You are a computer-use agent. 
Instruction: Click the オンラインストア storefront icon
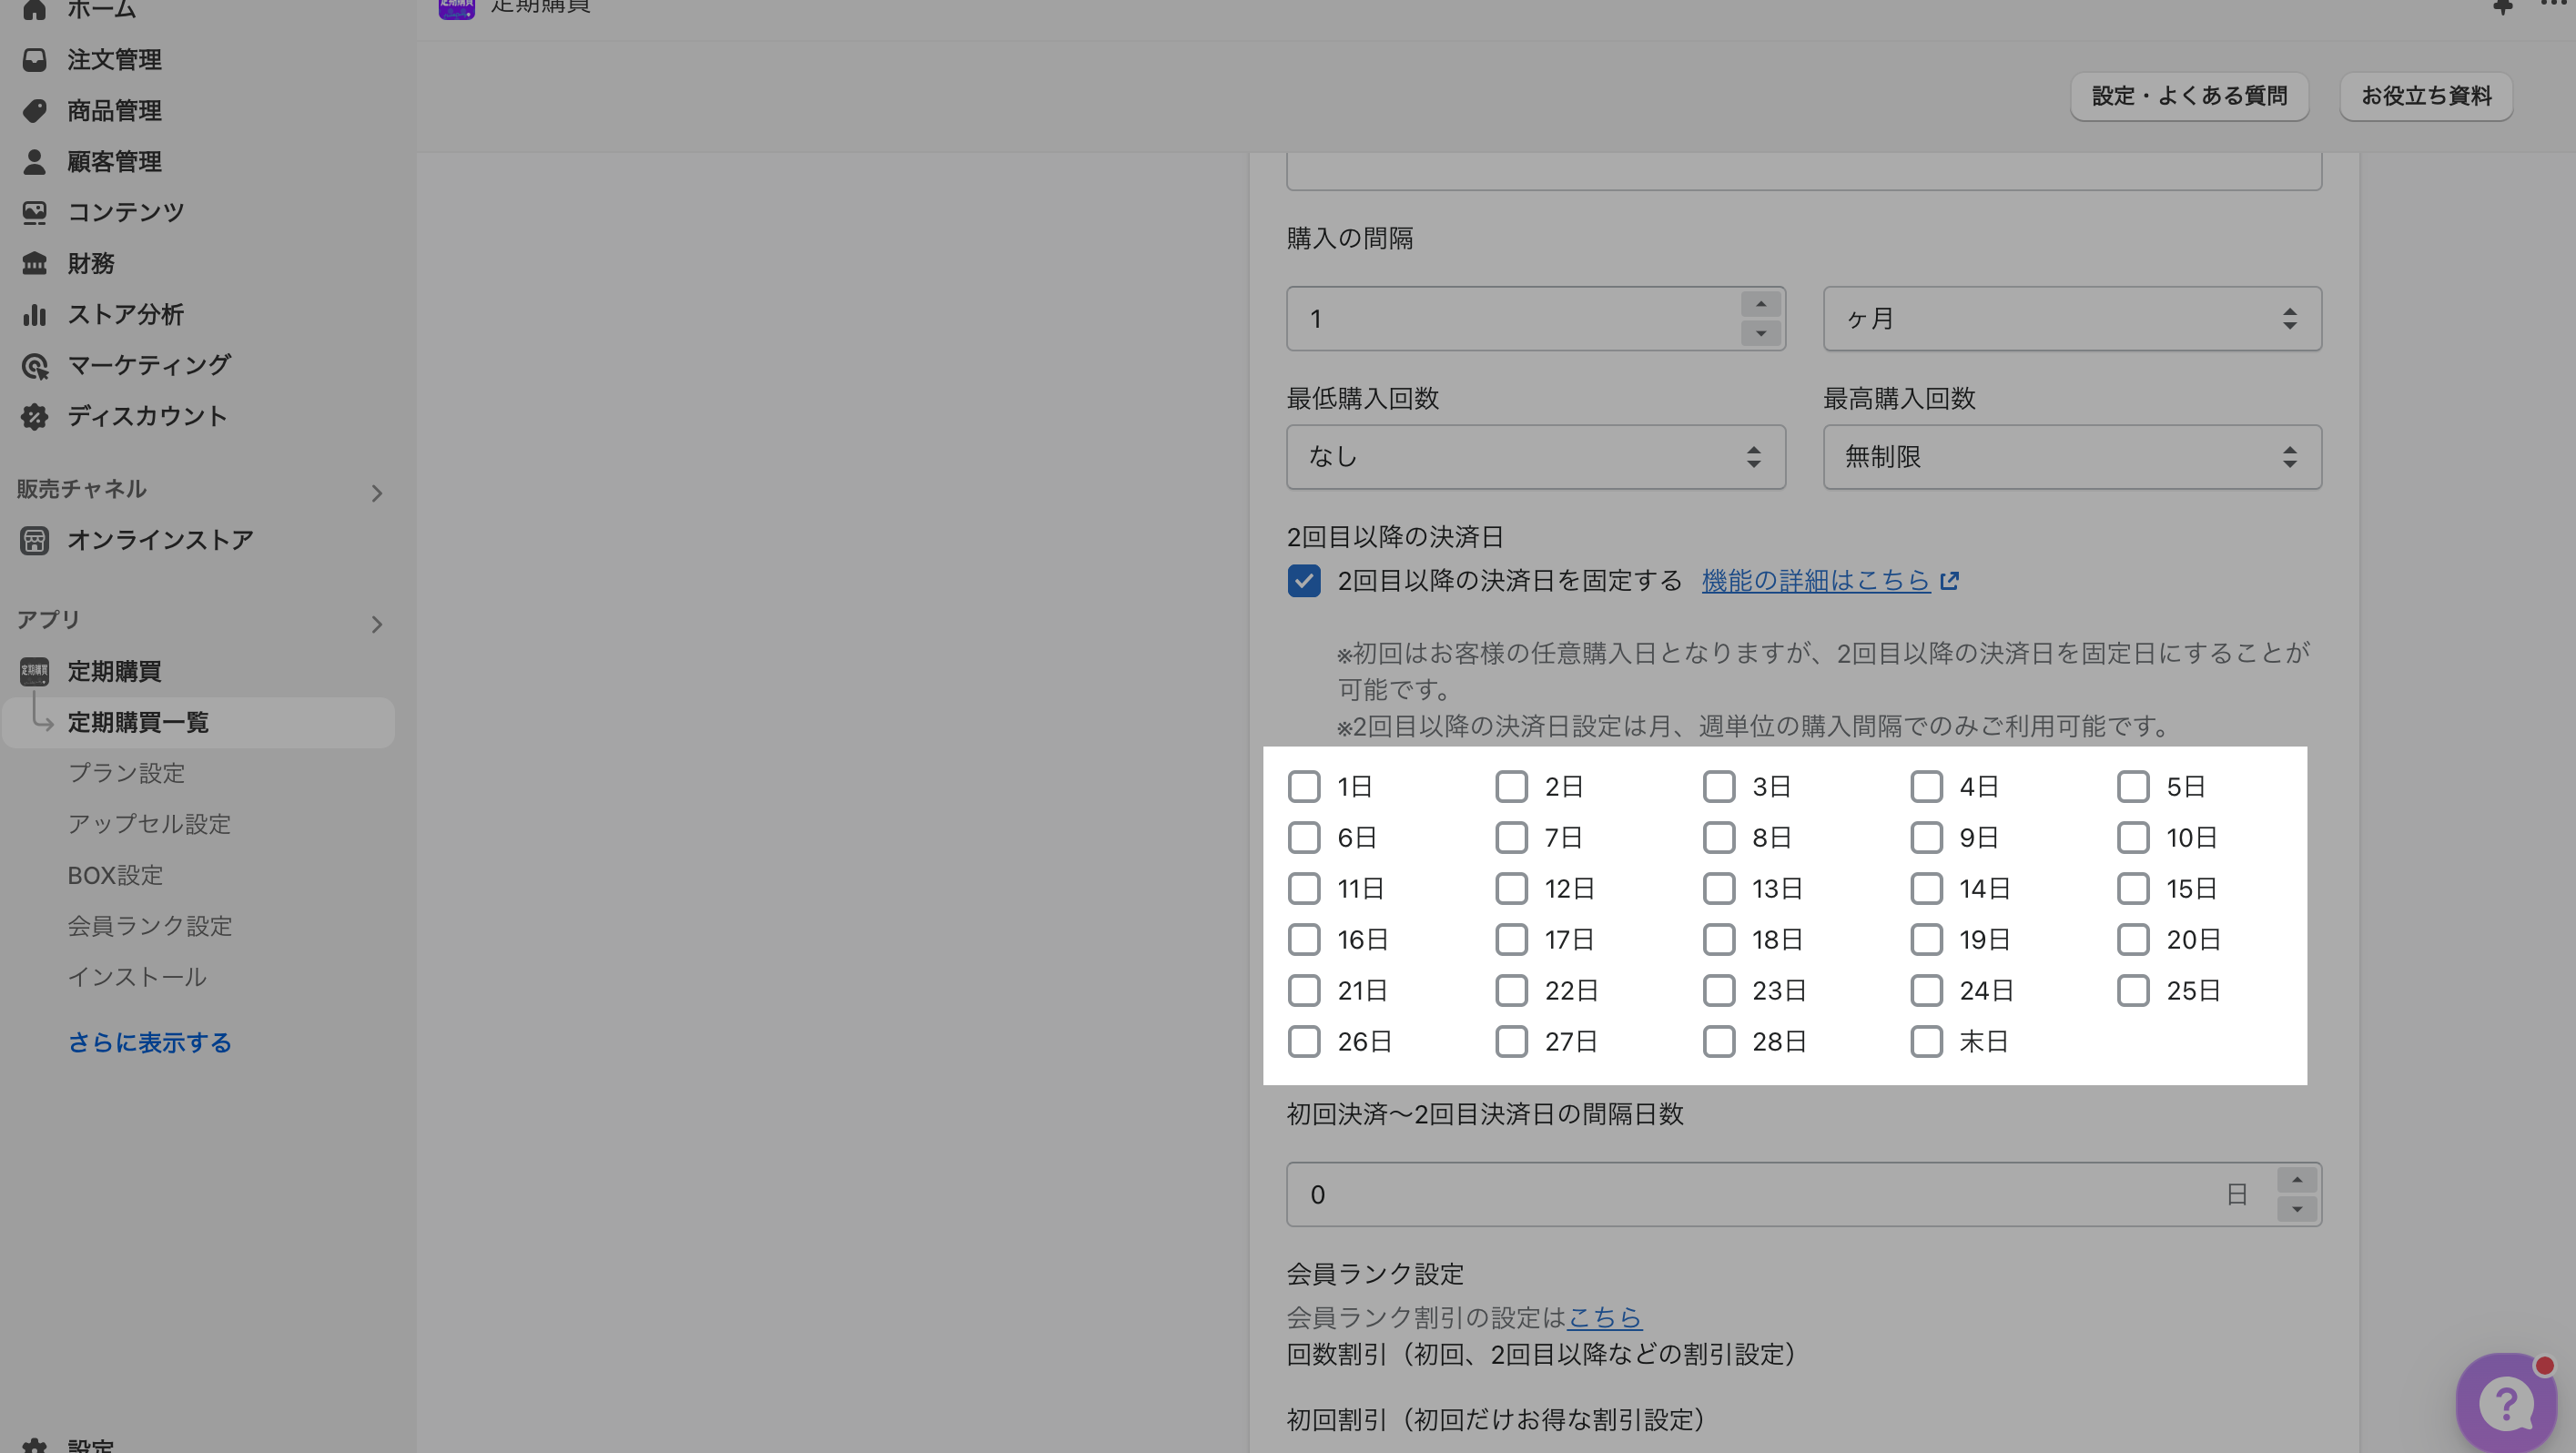click(x=34, y=541)
